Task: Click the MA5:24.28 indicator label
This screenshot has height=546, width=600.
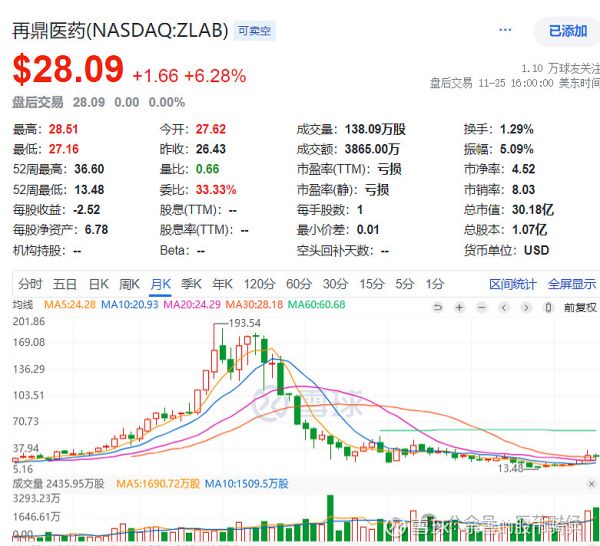Action: pos(70,305)
